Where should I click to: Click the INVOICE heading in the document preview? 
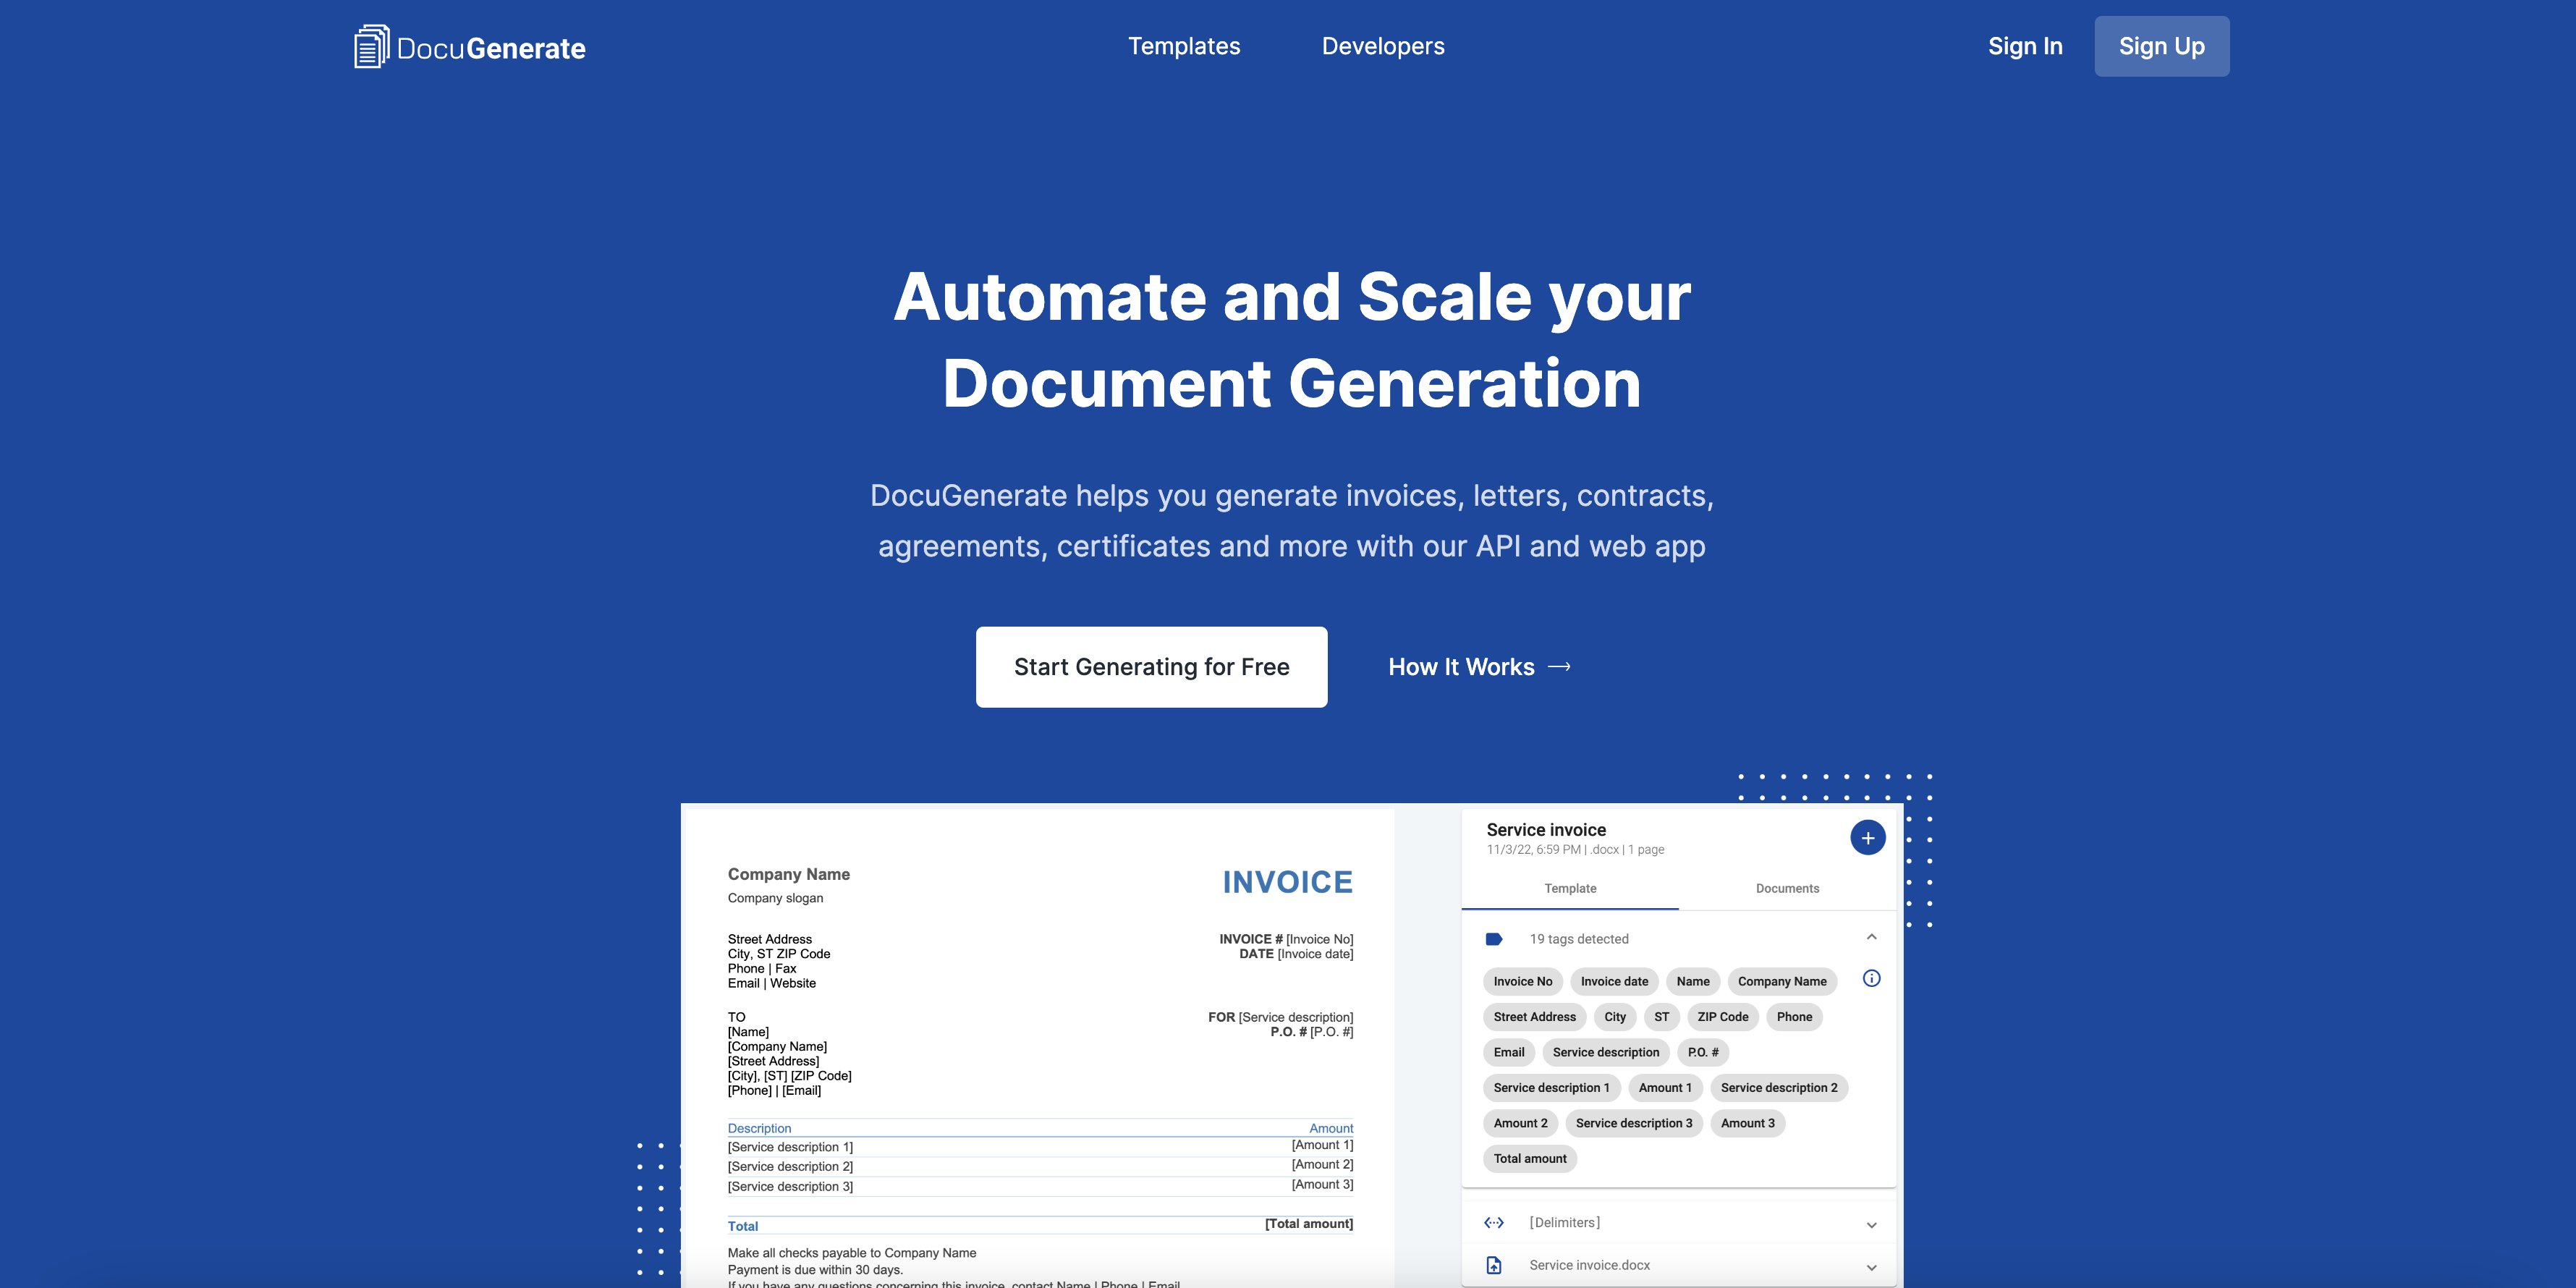(1287, 881)
